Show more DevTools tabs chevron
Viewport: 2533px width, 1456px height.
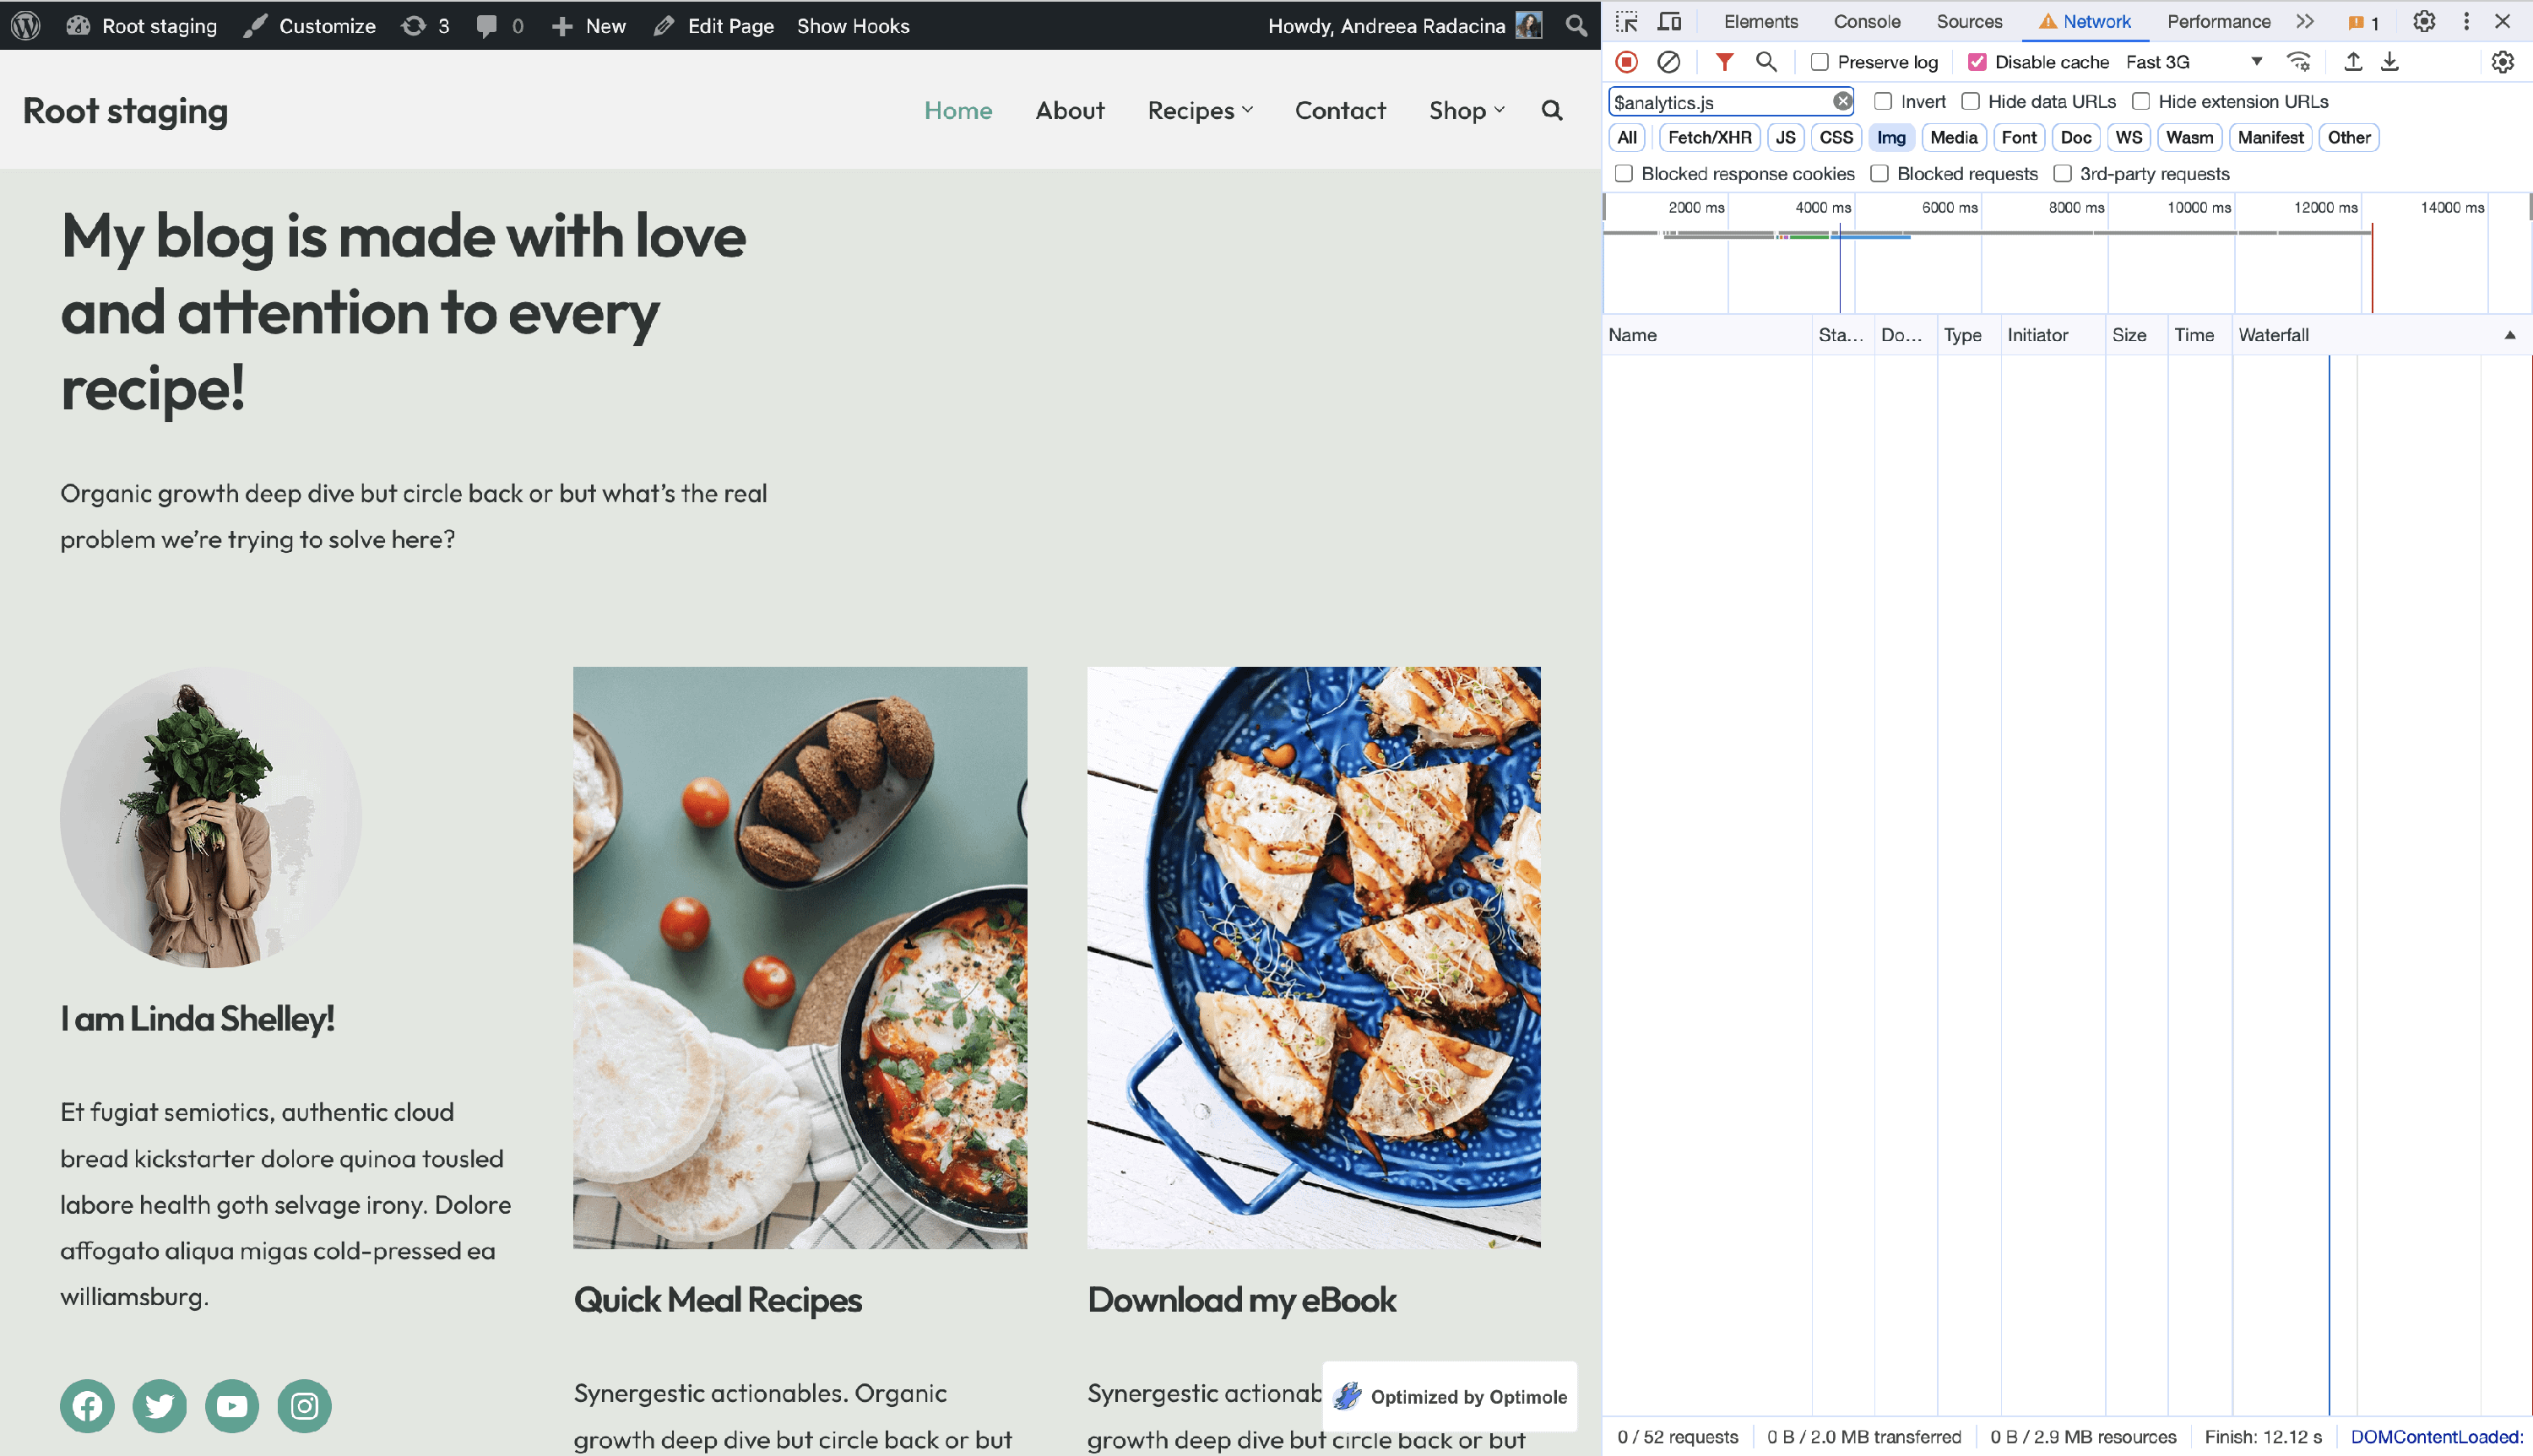click(2304, 21)
